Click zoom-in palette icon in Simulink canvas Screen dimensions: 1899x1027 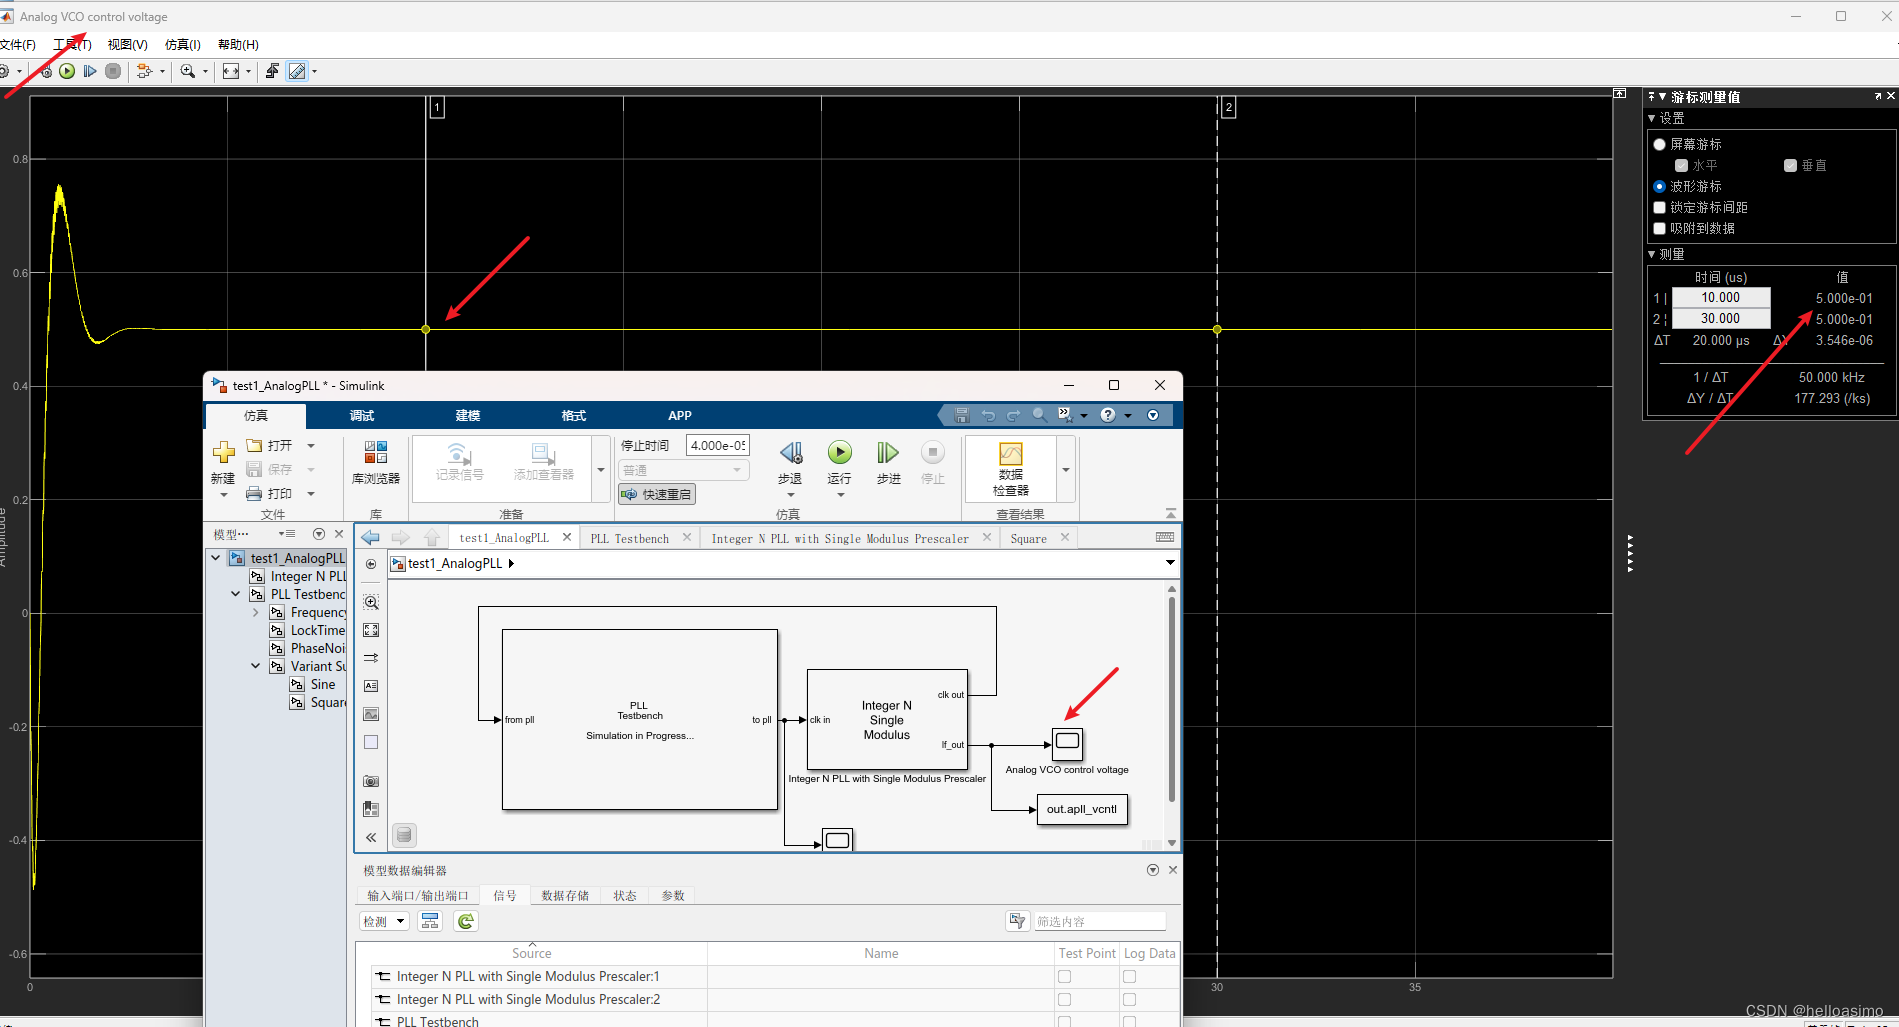pos(371,602)
